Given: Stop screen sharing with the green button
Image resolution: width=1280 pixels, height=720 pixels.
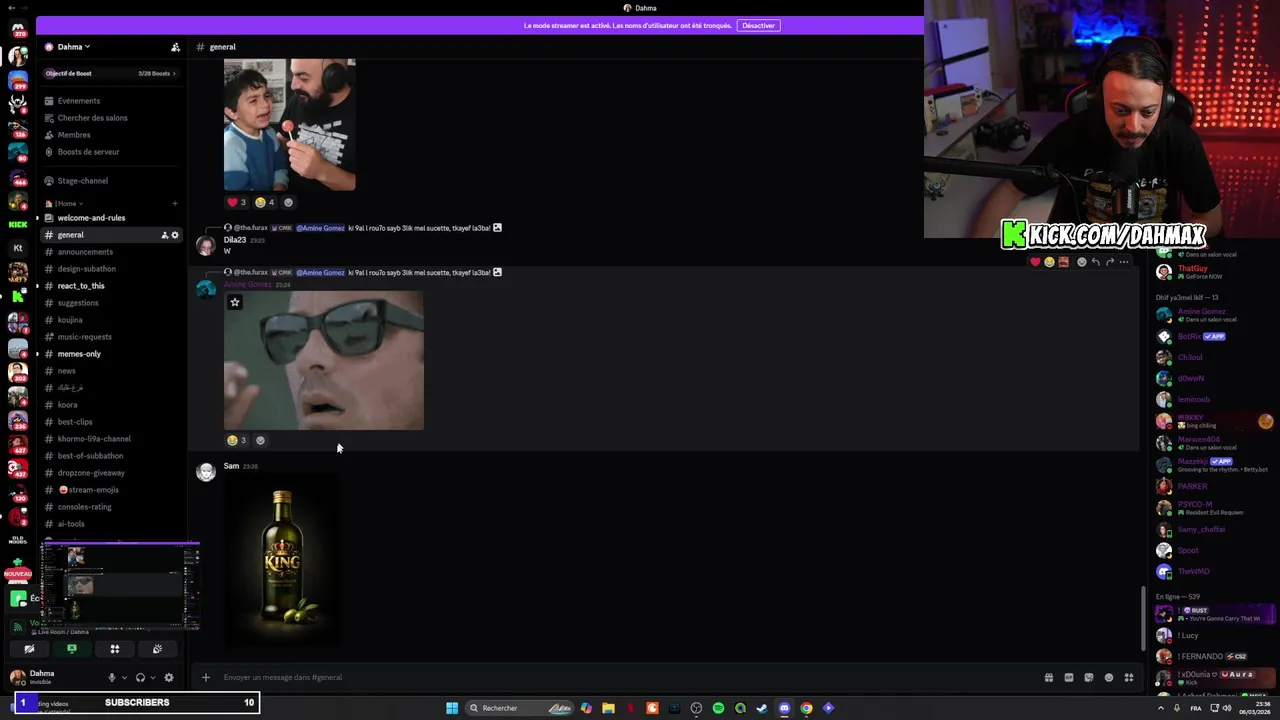Looking at the screenshot, I should [72, 649].
